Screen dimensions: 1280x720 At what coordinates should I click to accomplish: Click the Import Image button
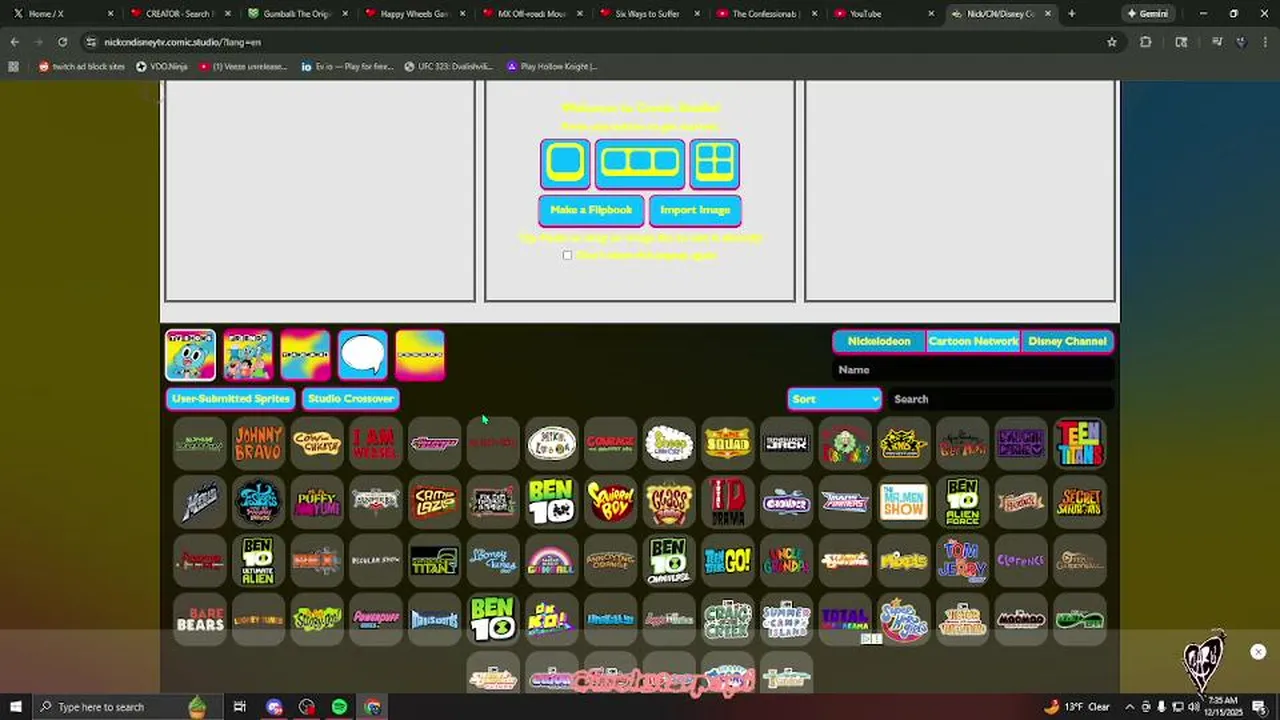click(x=695, y=210)
